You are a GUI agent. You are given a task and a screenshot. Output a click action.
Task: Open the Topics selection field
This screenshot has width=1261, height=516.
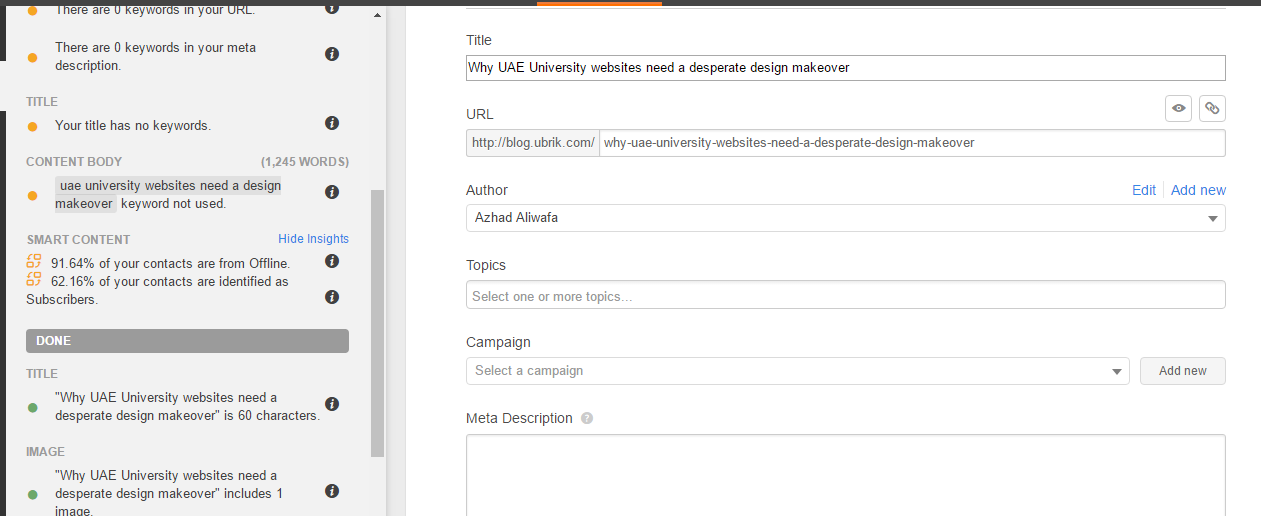point(845,295)
